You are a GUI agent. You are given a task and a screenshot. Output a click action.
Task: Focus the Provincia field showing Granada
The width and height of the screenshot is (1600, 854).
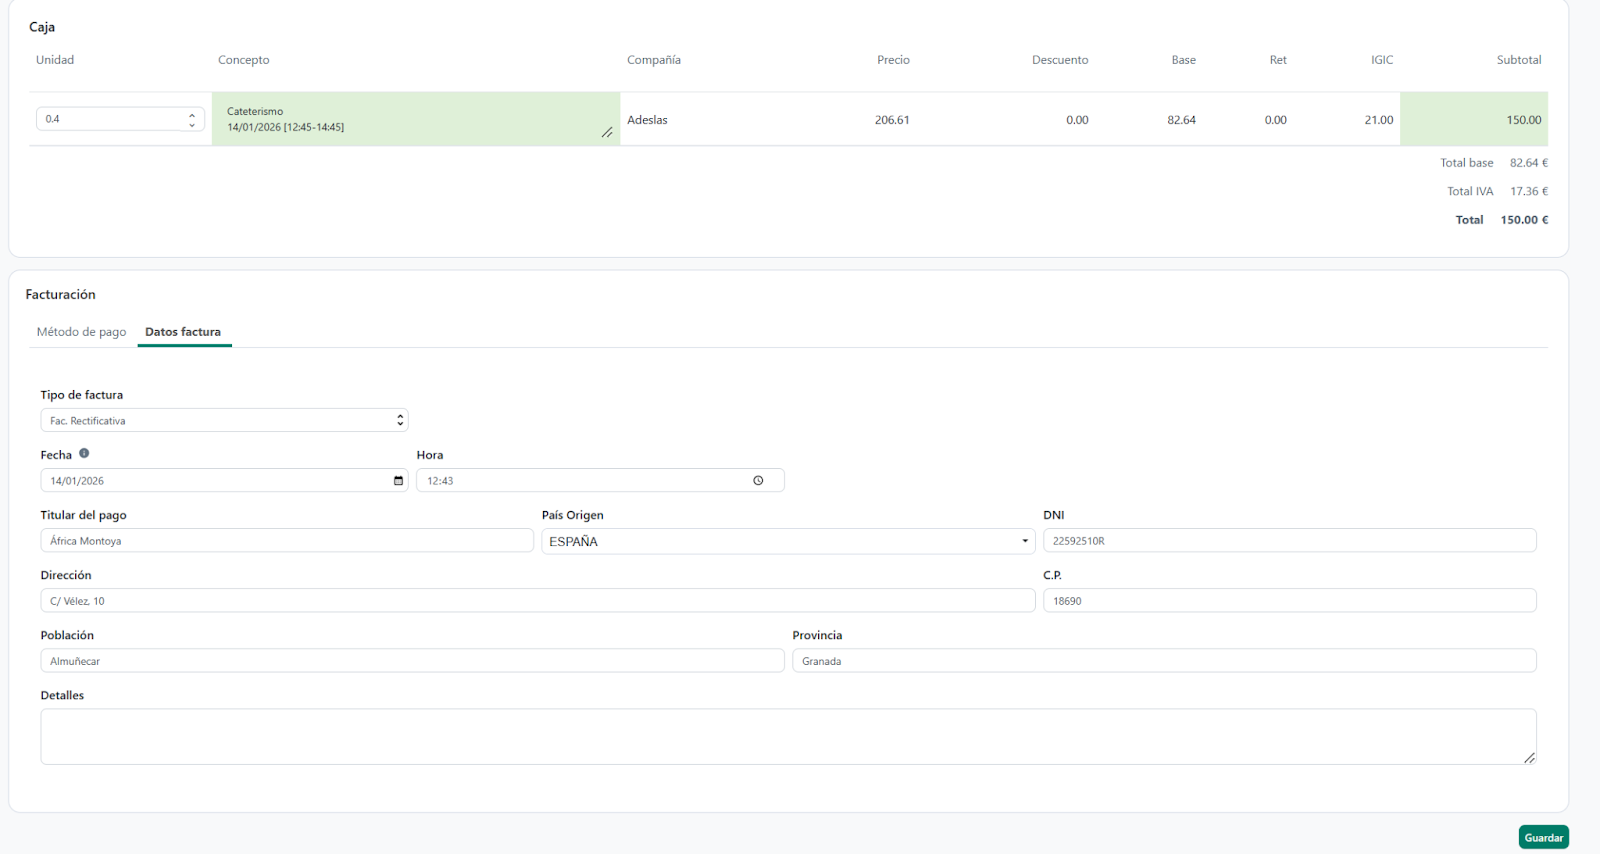pos(1164,661)
